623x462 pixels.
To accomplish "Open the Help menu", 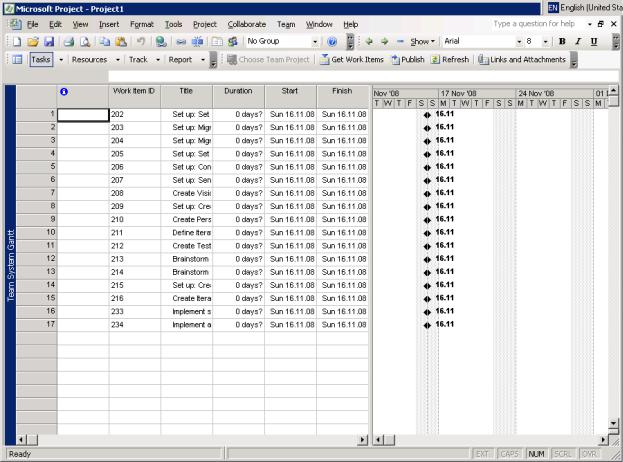I will (350, 25).
